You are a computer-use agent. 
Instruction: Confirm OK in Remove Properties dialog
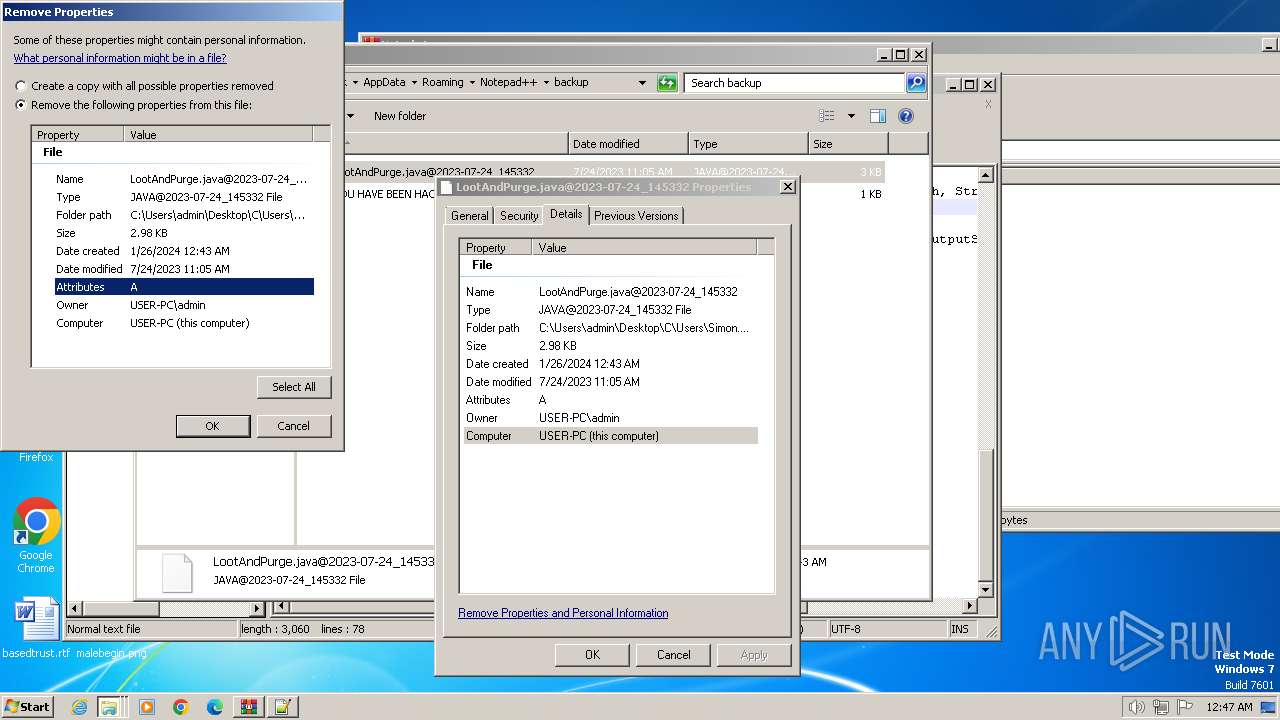coord(212,426)
